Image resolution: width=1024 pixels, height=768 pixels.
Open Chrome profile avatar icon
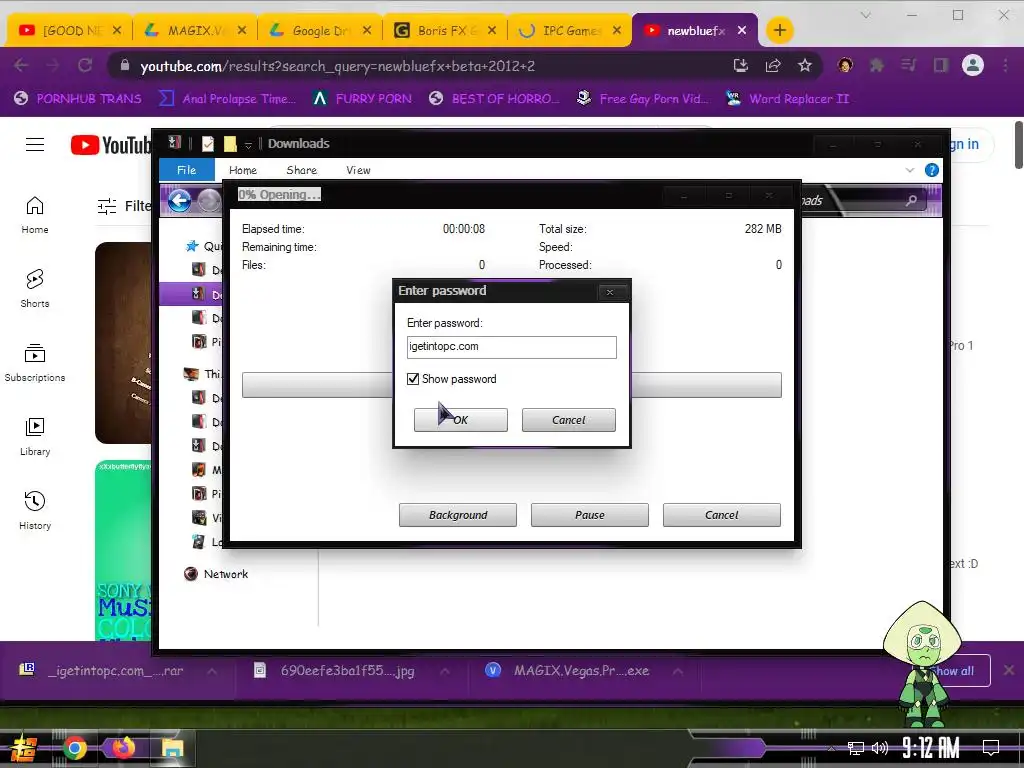[972, 65]
